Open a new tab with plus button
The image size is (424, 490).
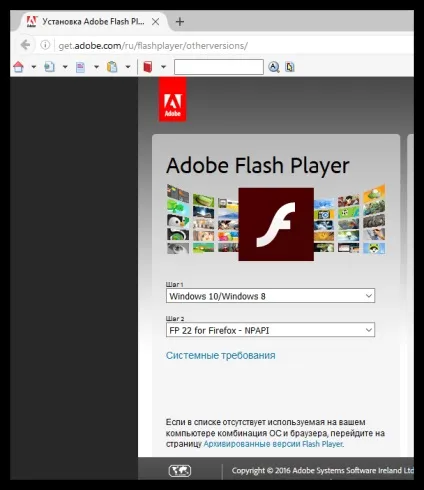(x=180, y=22)
